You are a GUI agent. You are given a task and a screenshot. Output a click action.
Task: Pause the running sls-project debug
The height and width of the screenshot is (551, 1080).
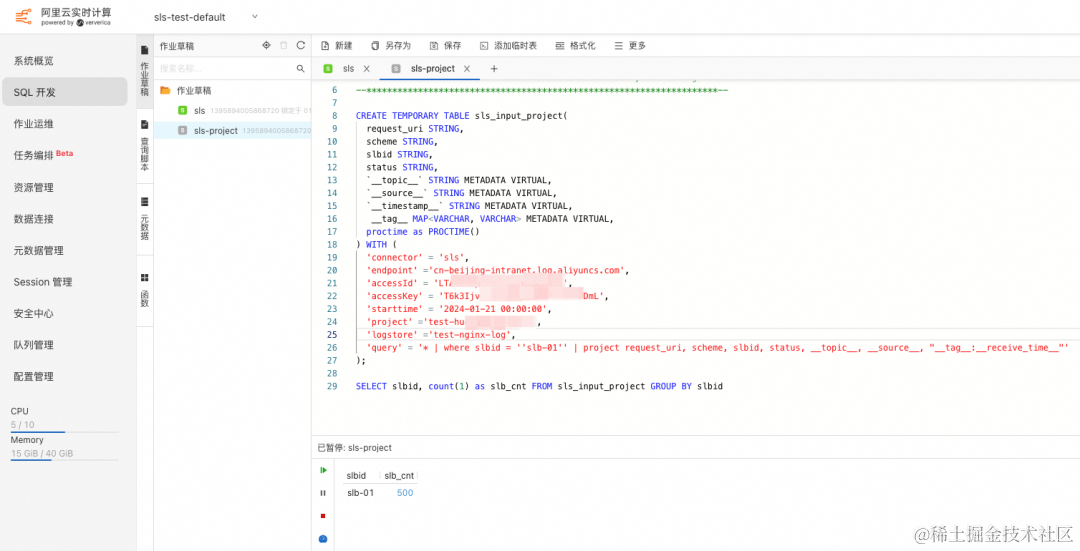323,492
